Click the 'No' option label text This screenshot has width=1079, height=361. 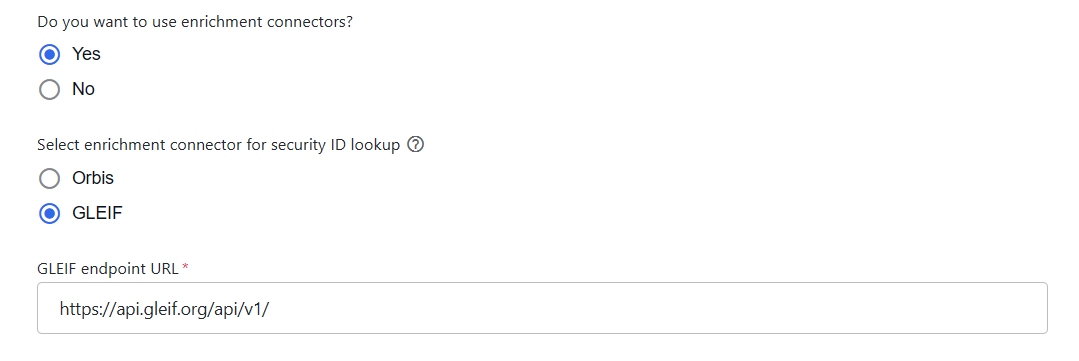pyautogui.click(x=83, y=89)
